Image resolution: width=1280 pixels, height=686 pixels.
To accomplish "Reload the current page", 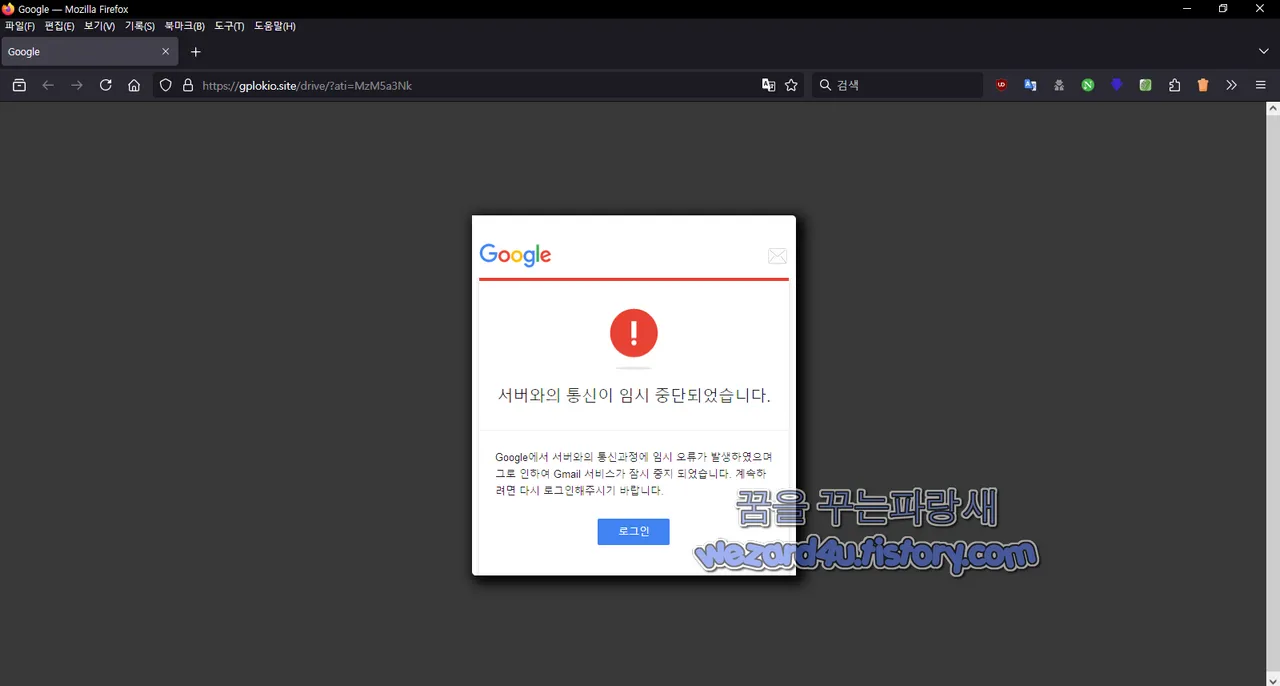I will tap(106, 86).
